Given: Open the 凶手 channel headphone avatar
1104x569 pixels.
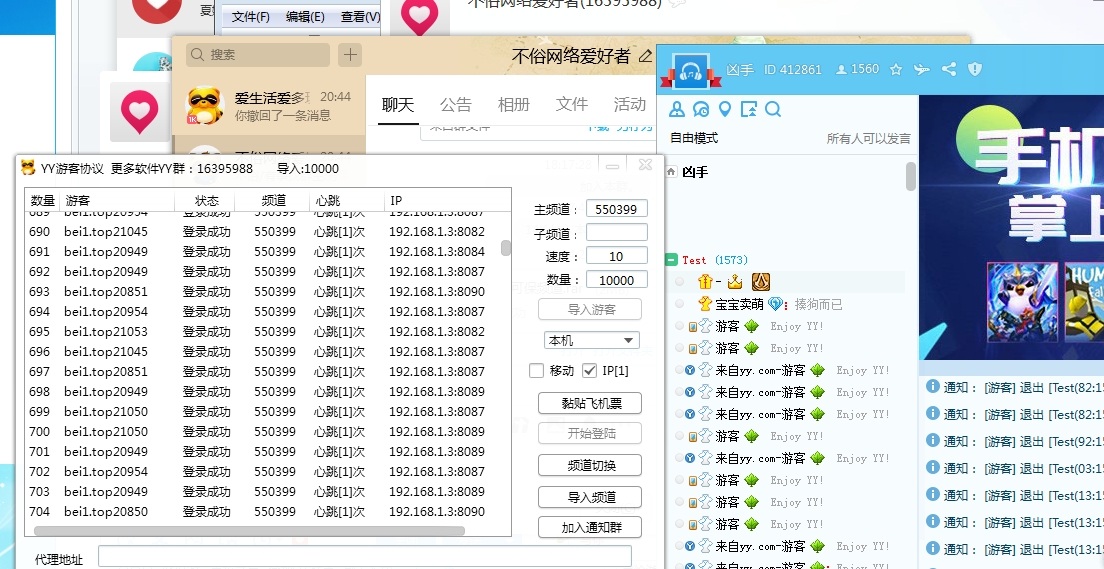Looking at the screenshot, I should pyautogui.click(x=691, y=70).
